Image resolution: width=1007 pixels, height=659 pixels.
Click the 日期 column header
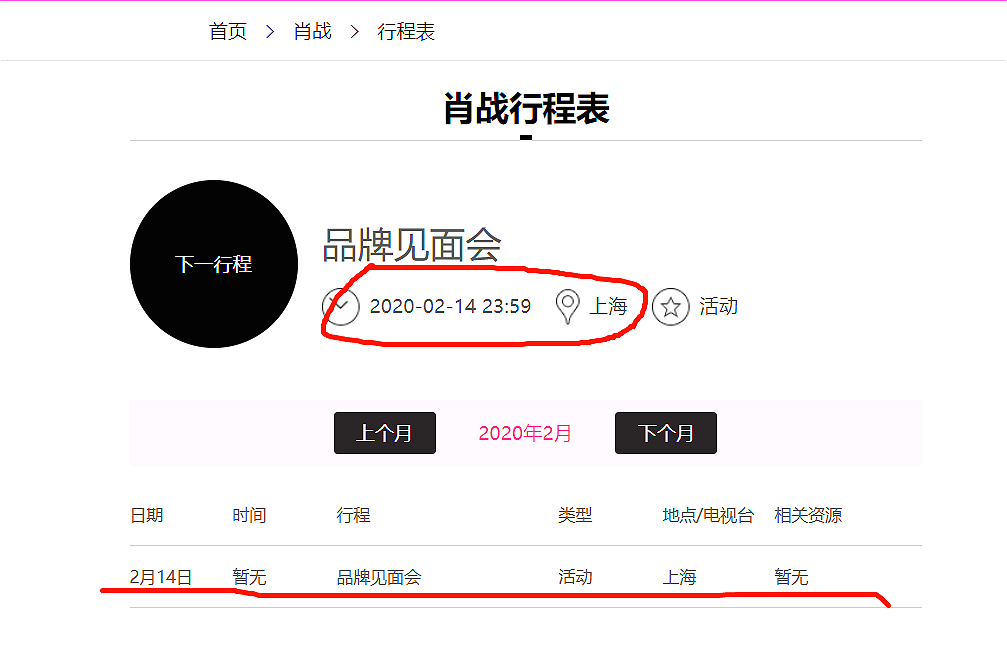[x=146, y=515]
